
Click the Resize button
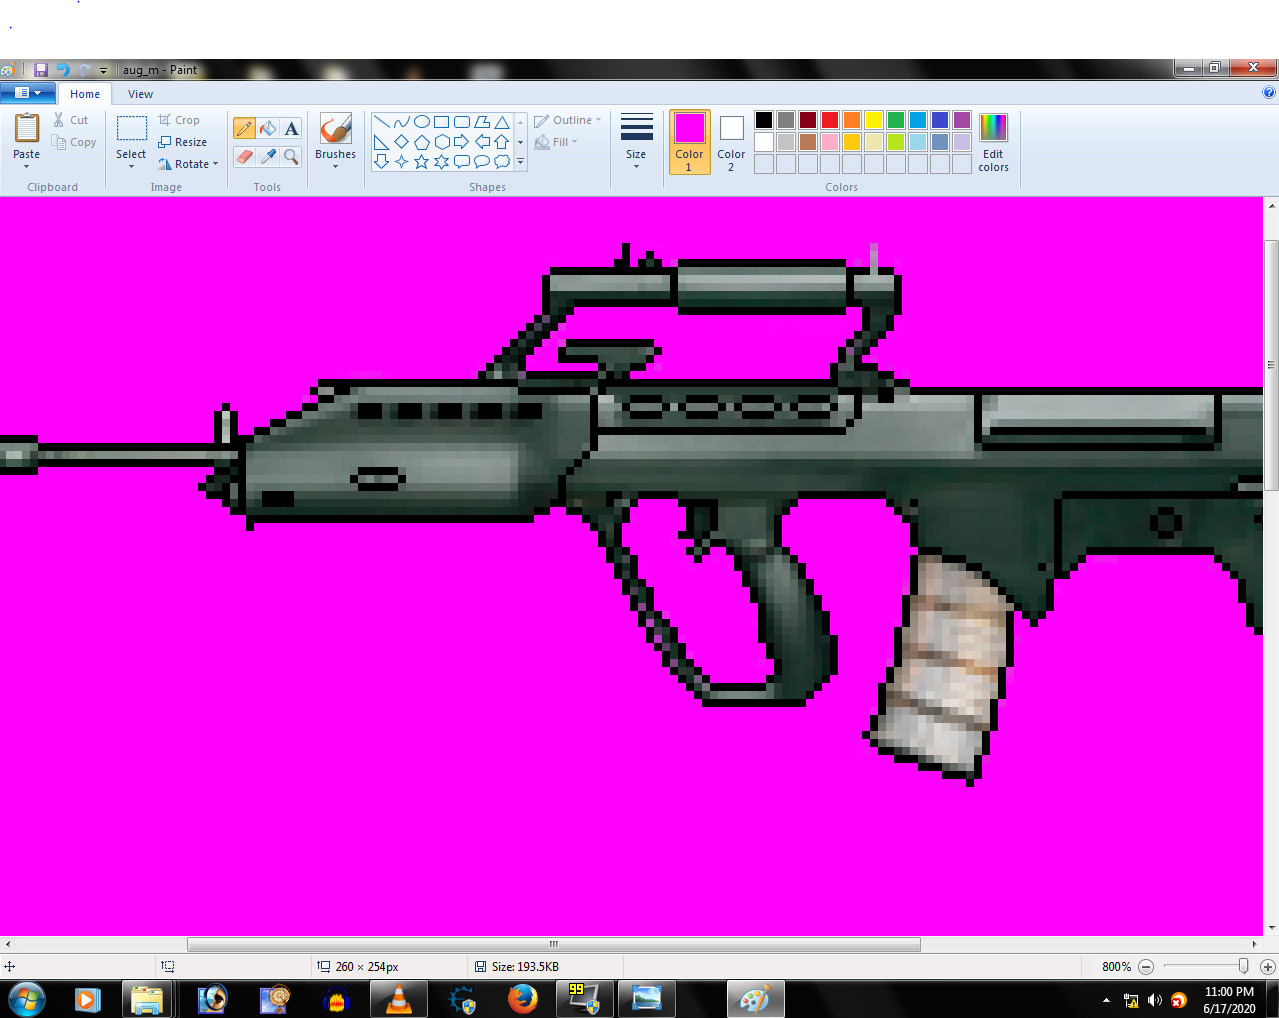[x=184, y=142]
